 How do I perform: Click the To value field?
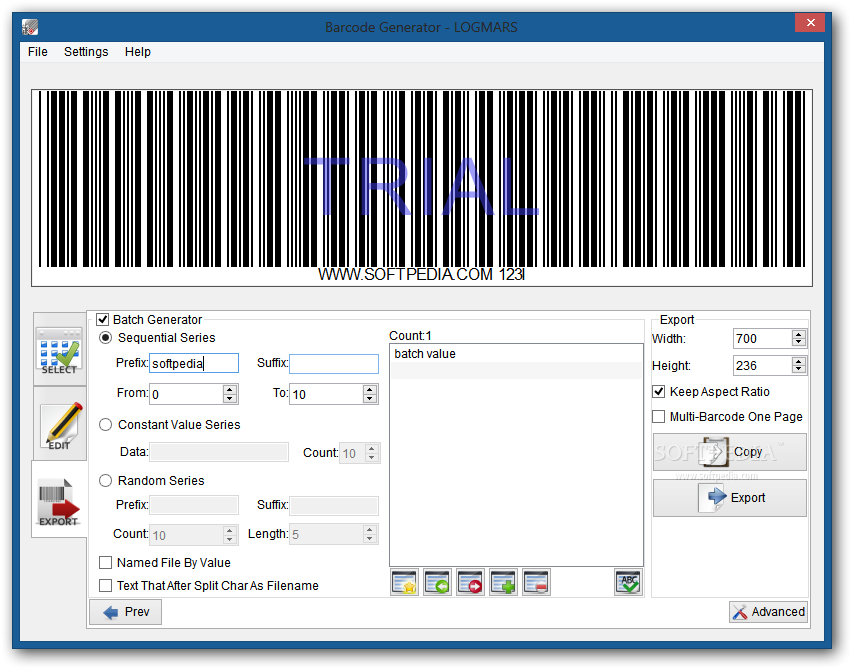[x=326, y=394]
